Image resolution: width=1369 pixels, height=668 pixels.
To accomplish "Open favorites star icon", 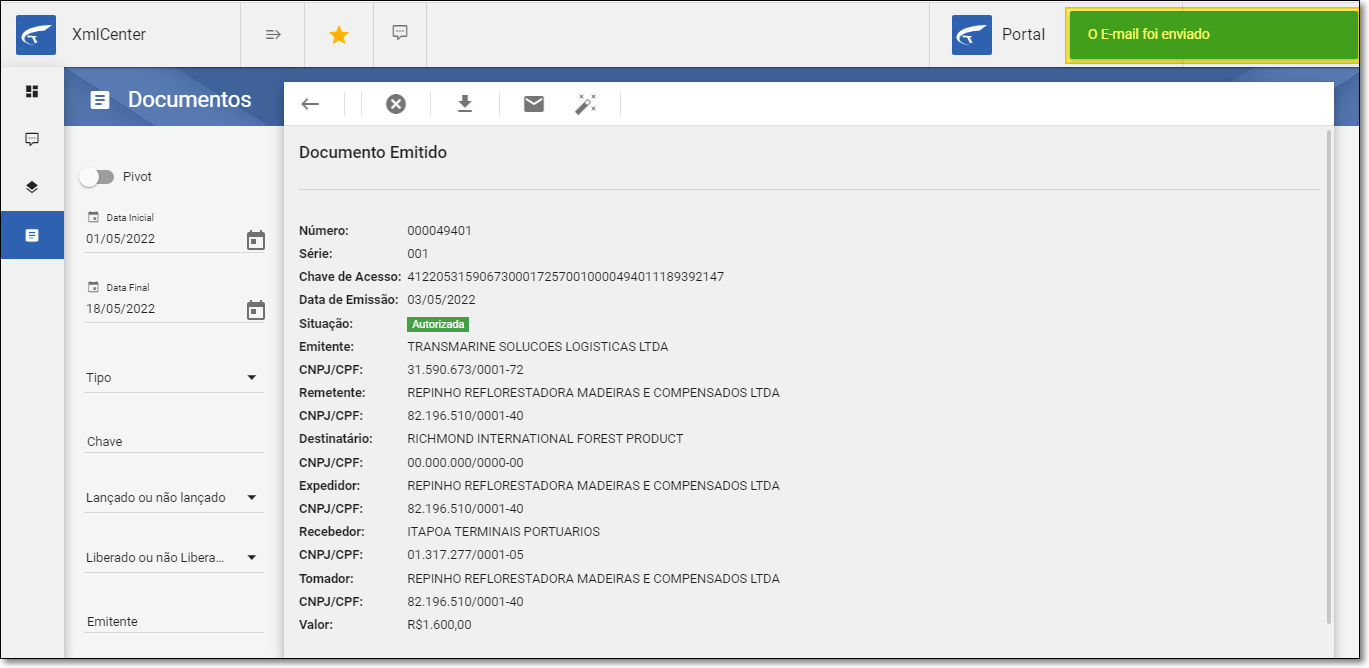I will (339, 35).
